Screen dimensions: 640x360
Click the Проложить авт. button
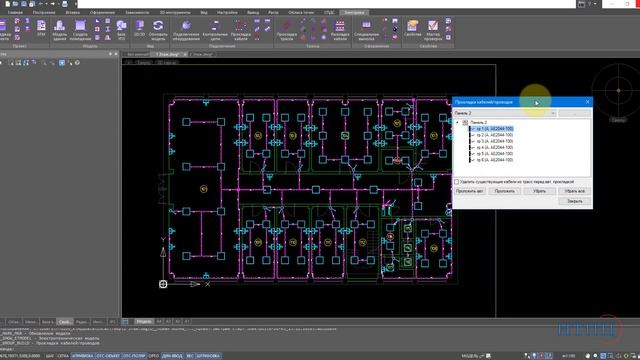point(470,191)
